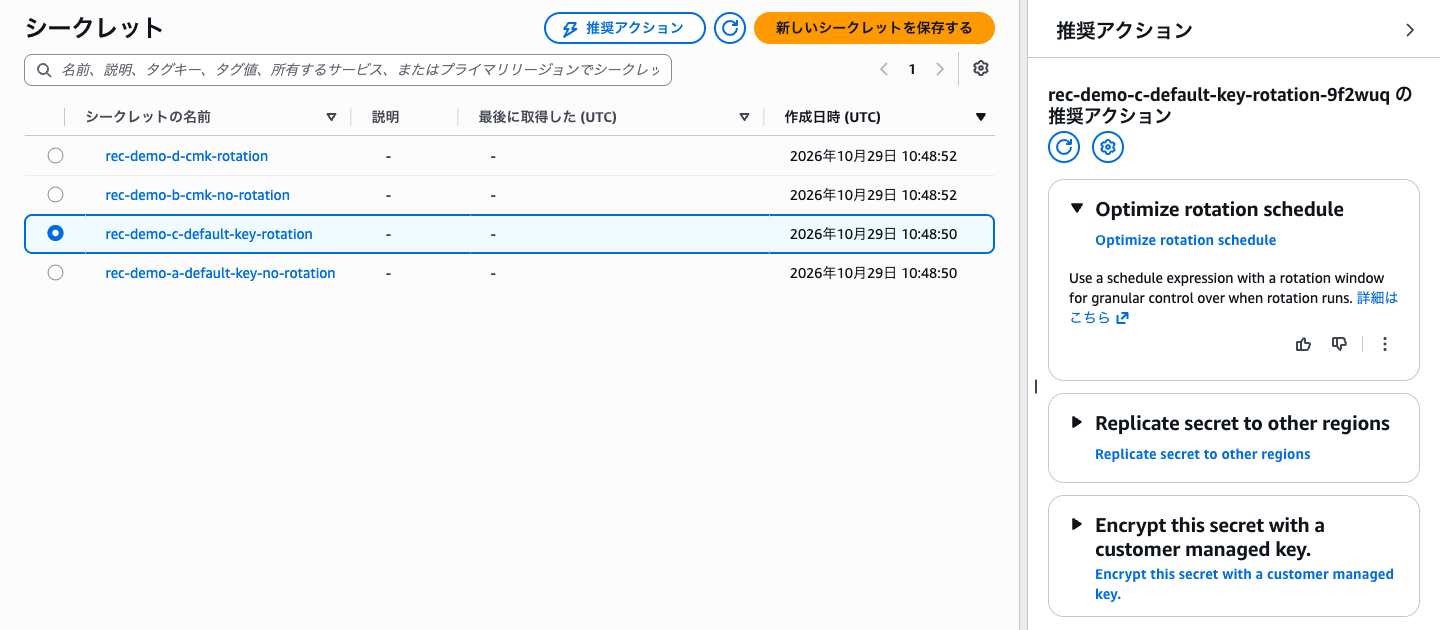Click the 推奨アクション side panel title
The width and height of the screenshot is (1440, 630).
(x=1124, y=31)
